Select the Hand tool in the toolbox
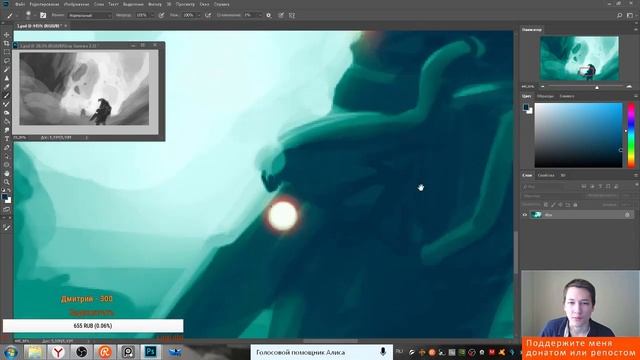 tap(7, 173)
